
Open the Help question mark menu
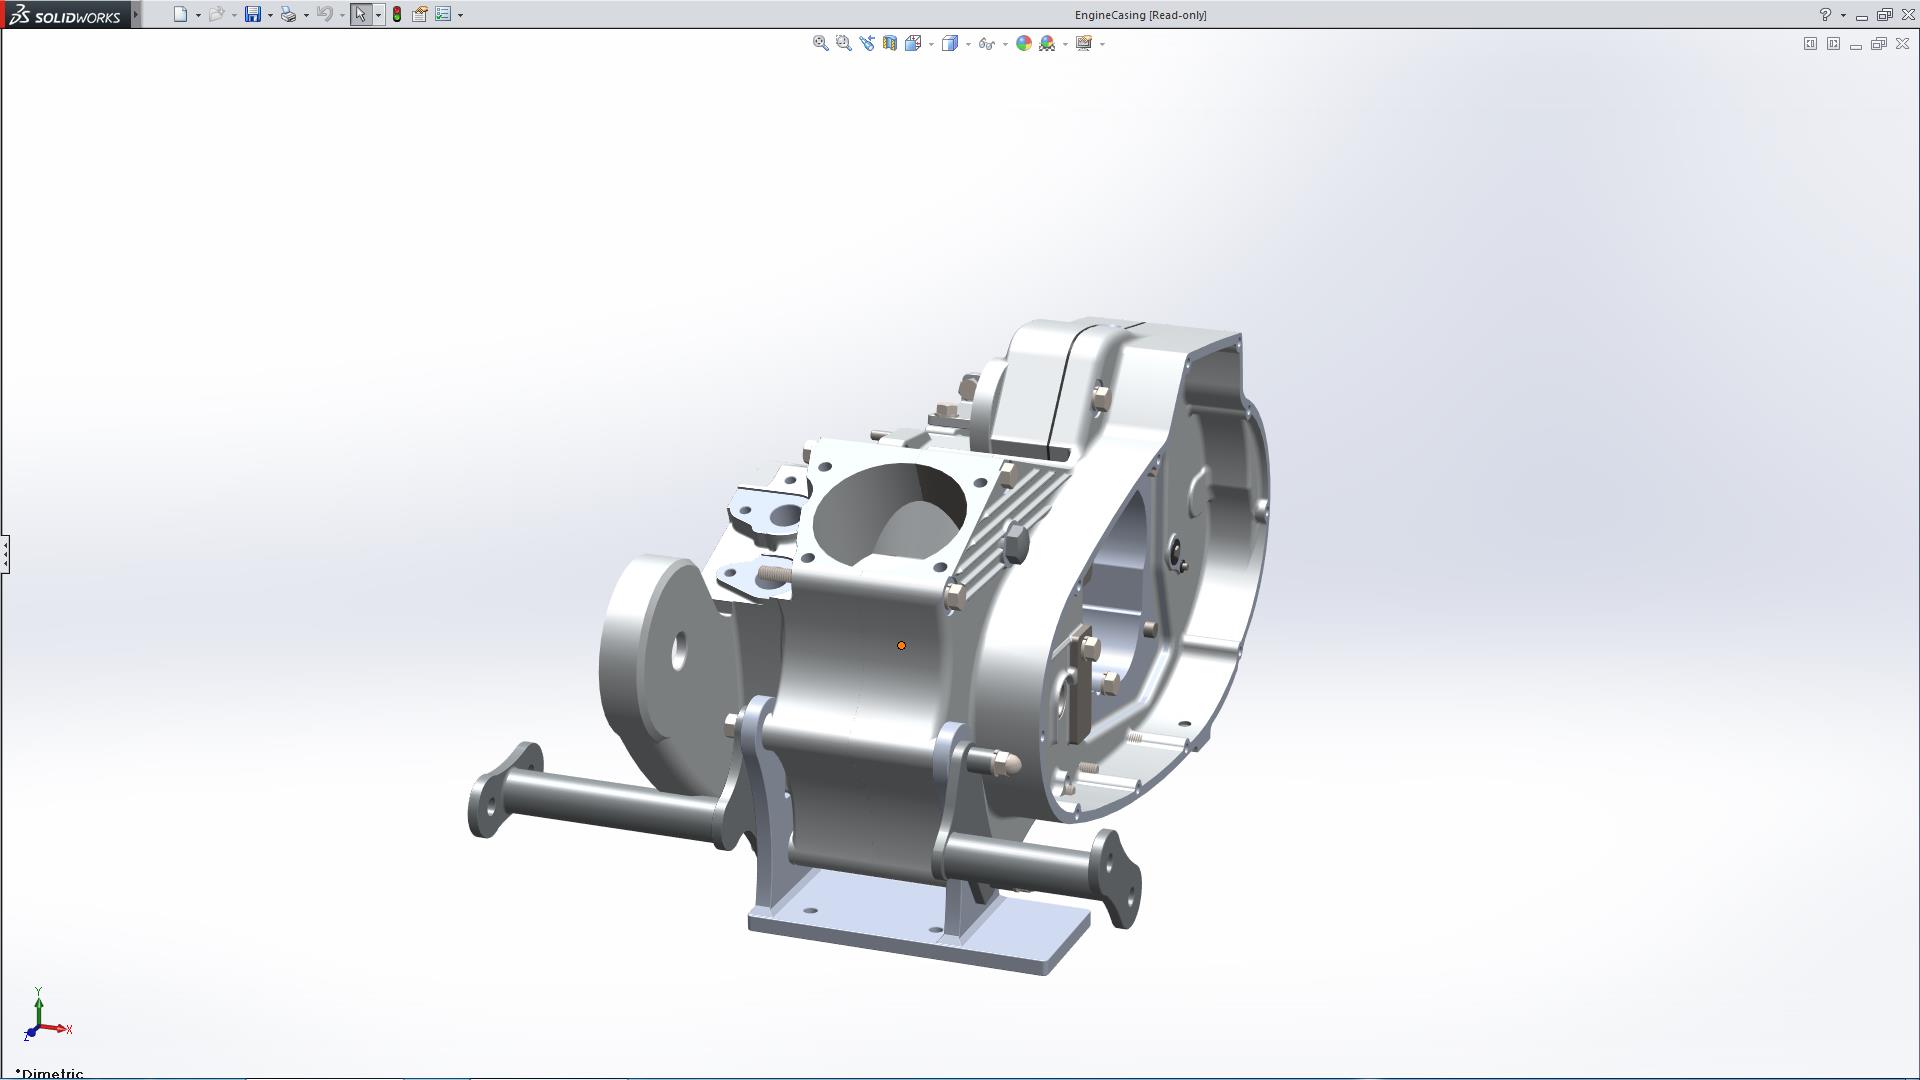pos(1825,15)
